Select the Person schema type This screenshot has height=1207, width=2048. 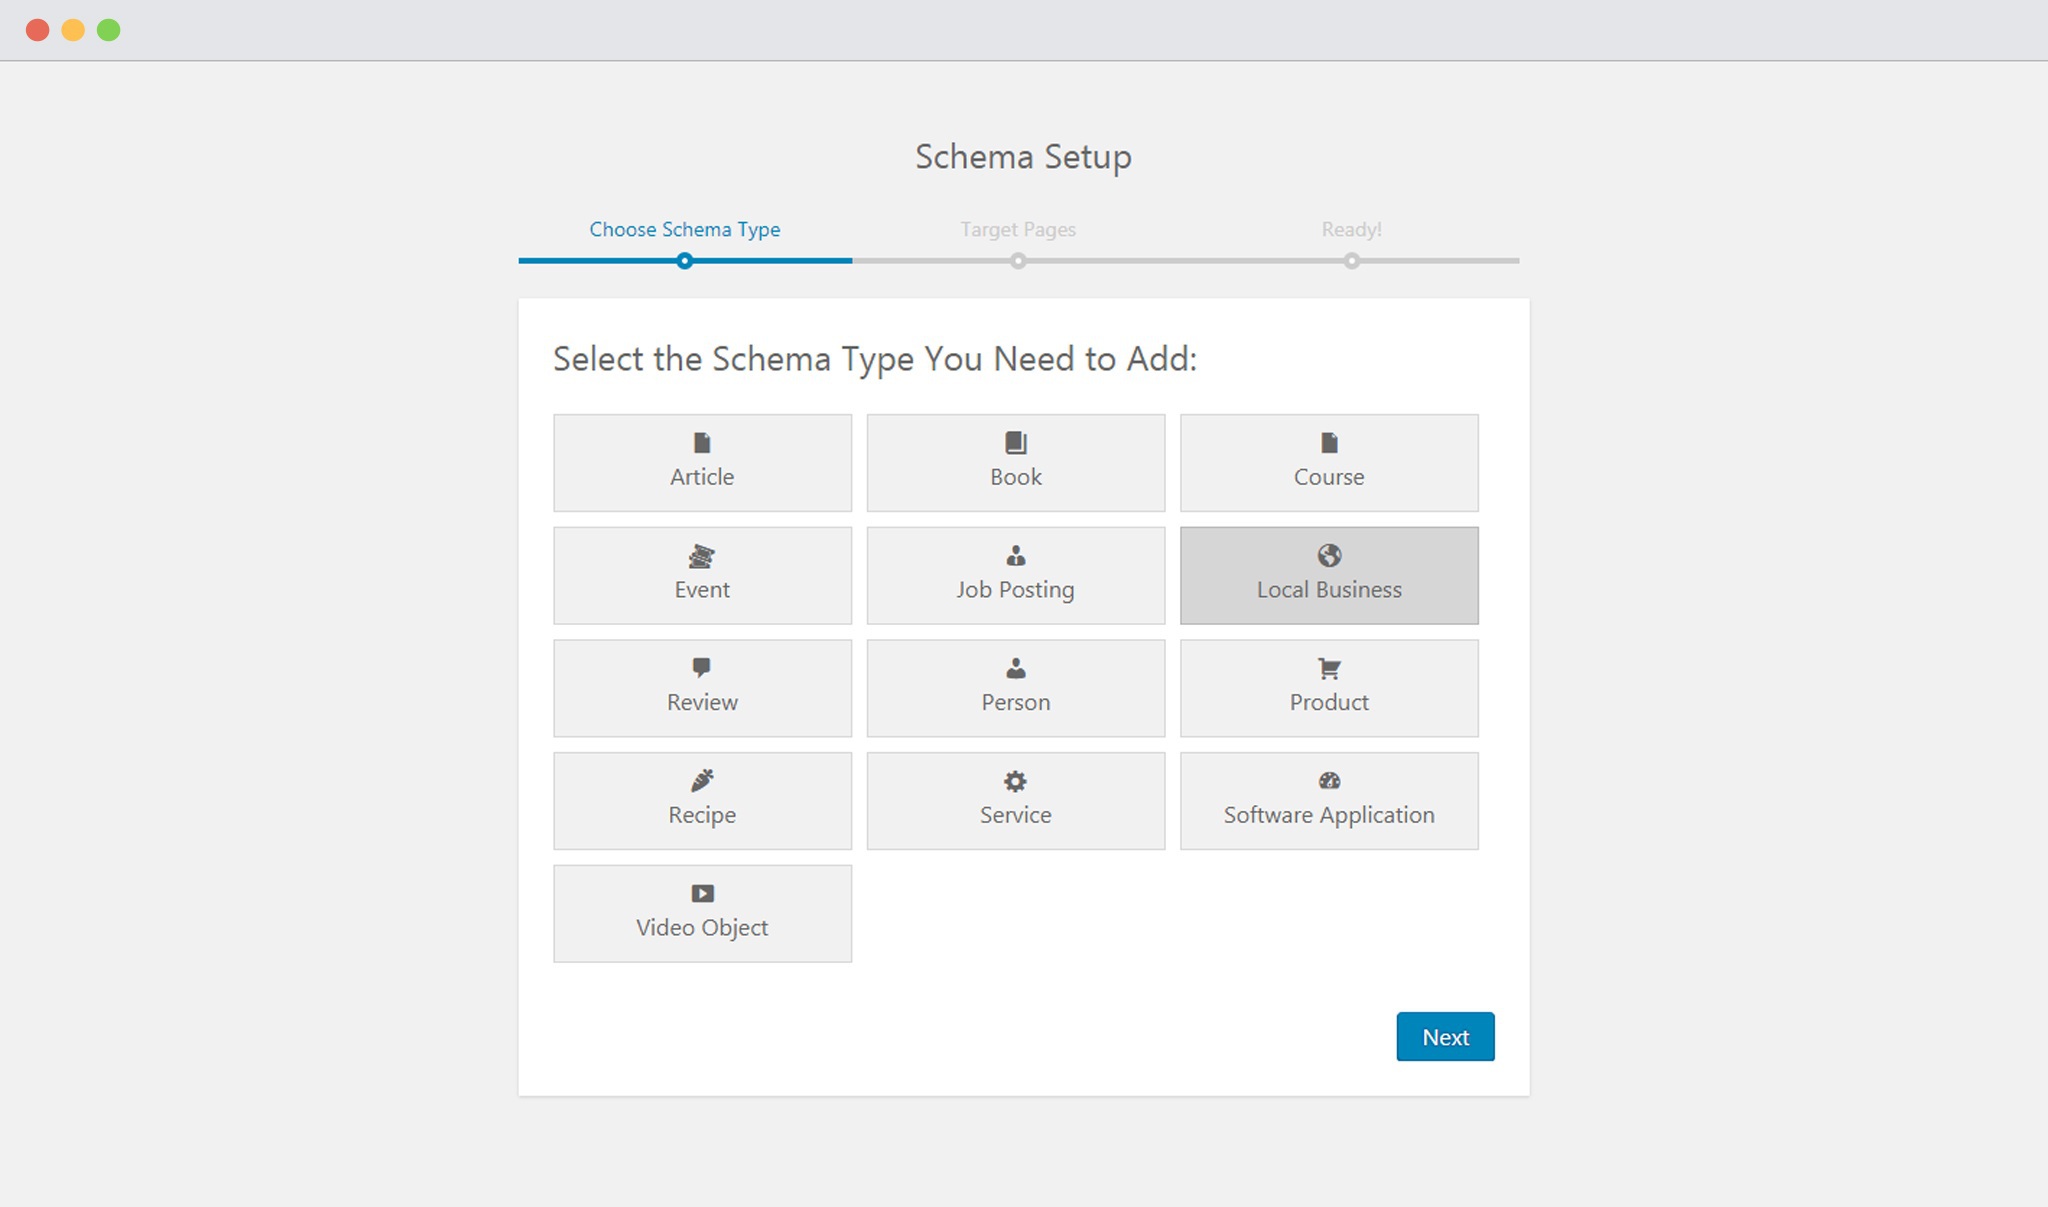(x=1014, y=688)
